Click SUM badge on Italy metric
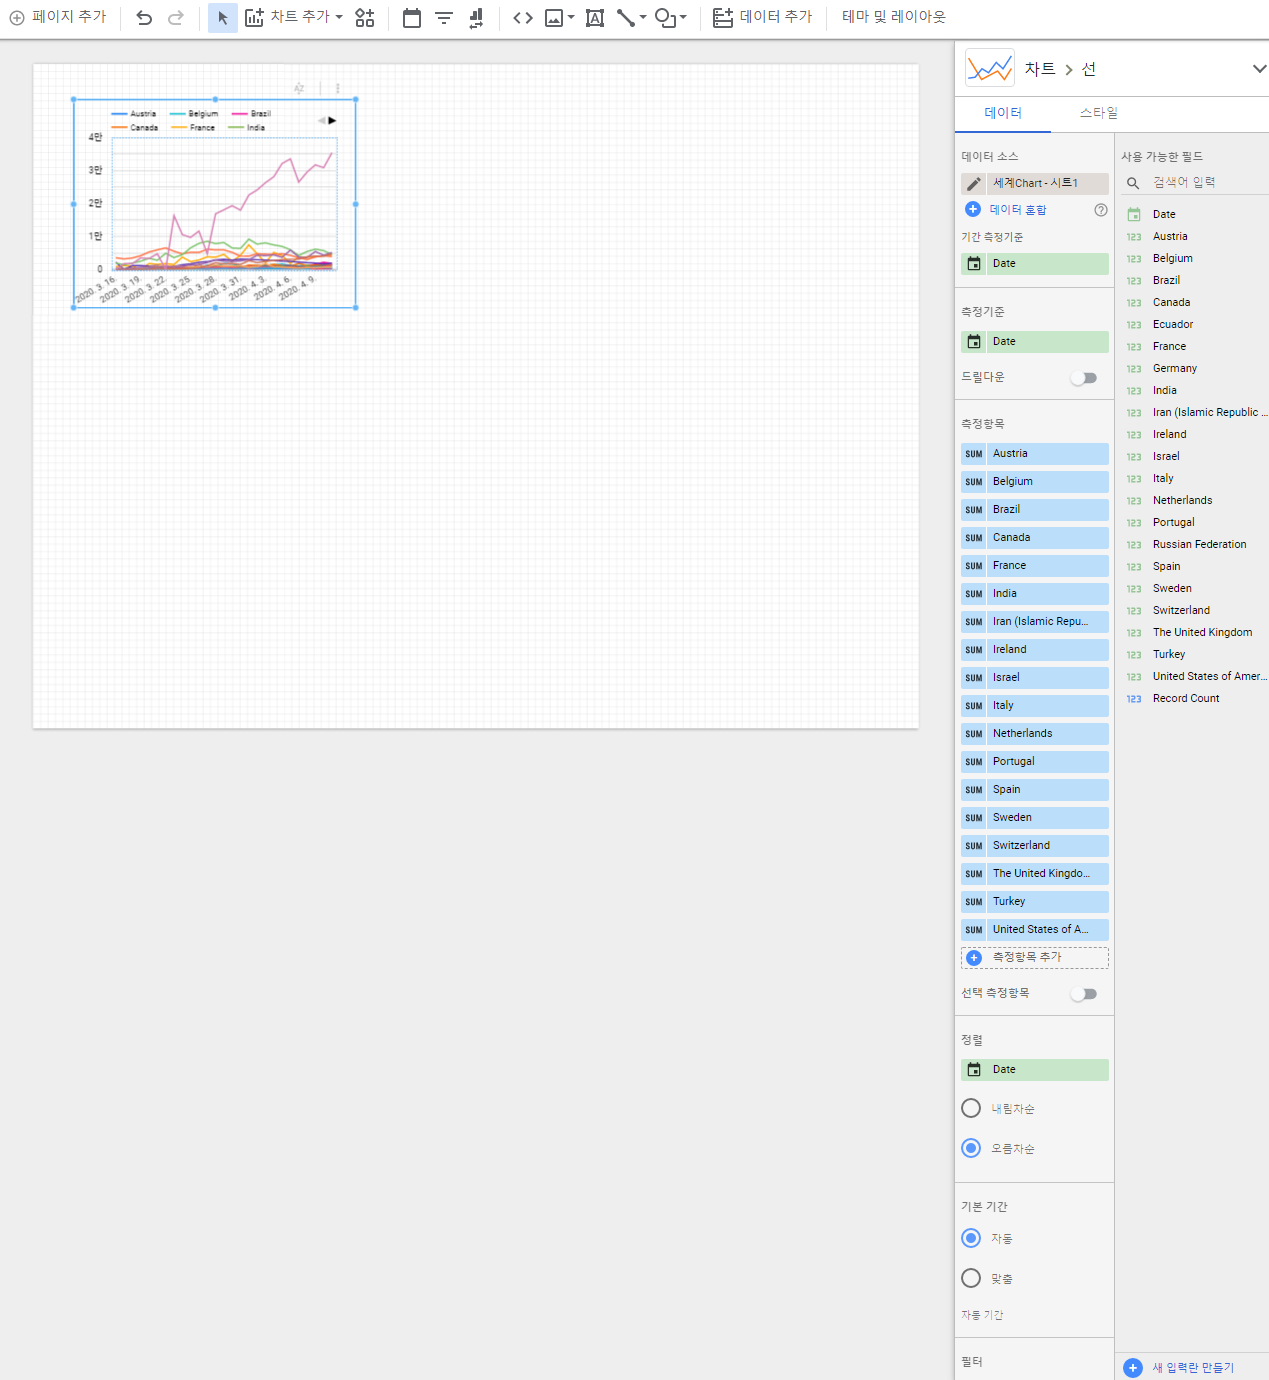Screen dimensions: 1269x1380 pos(974,706)
